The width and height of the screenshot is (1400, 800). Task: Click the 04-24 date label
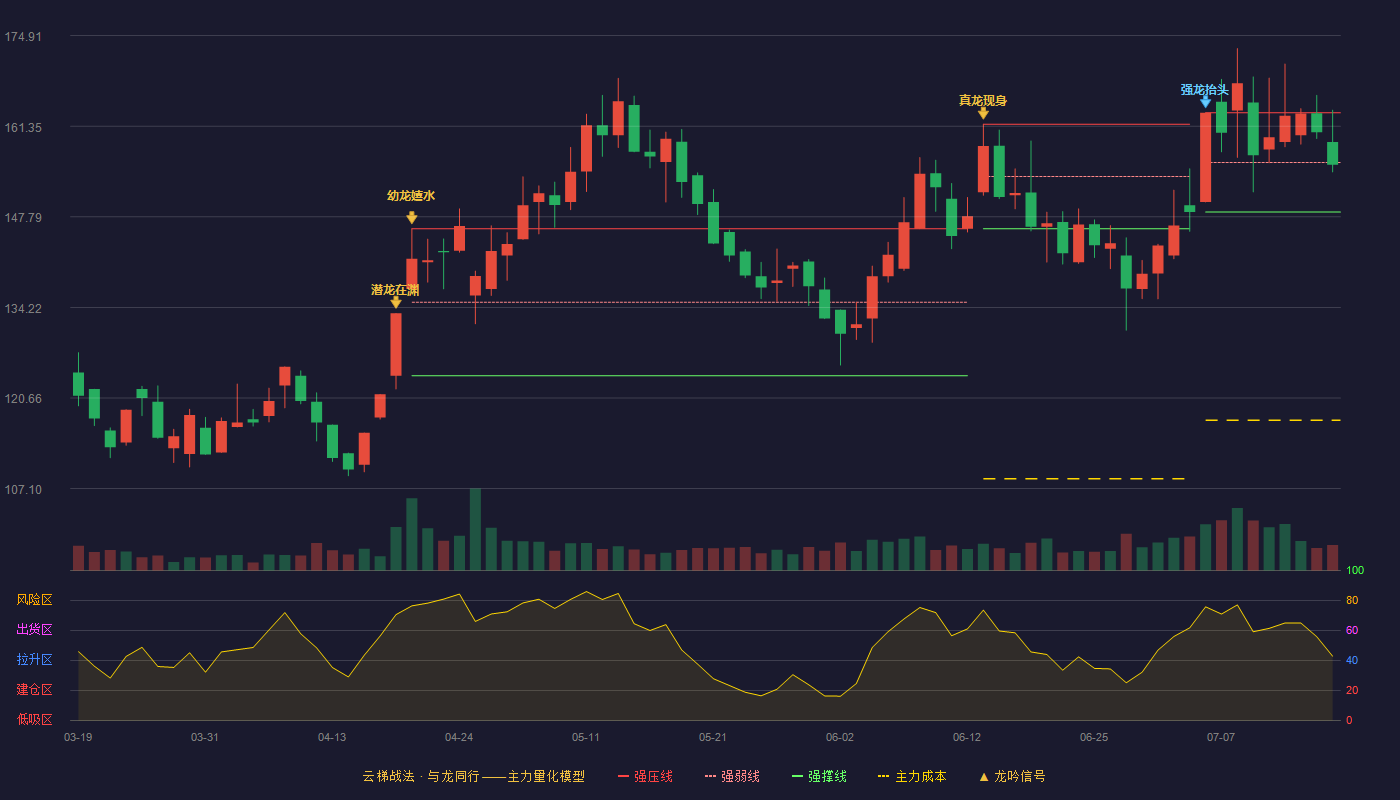(x=459, y=737)
